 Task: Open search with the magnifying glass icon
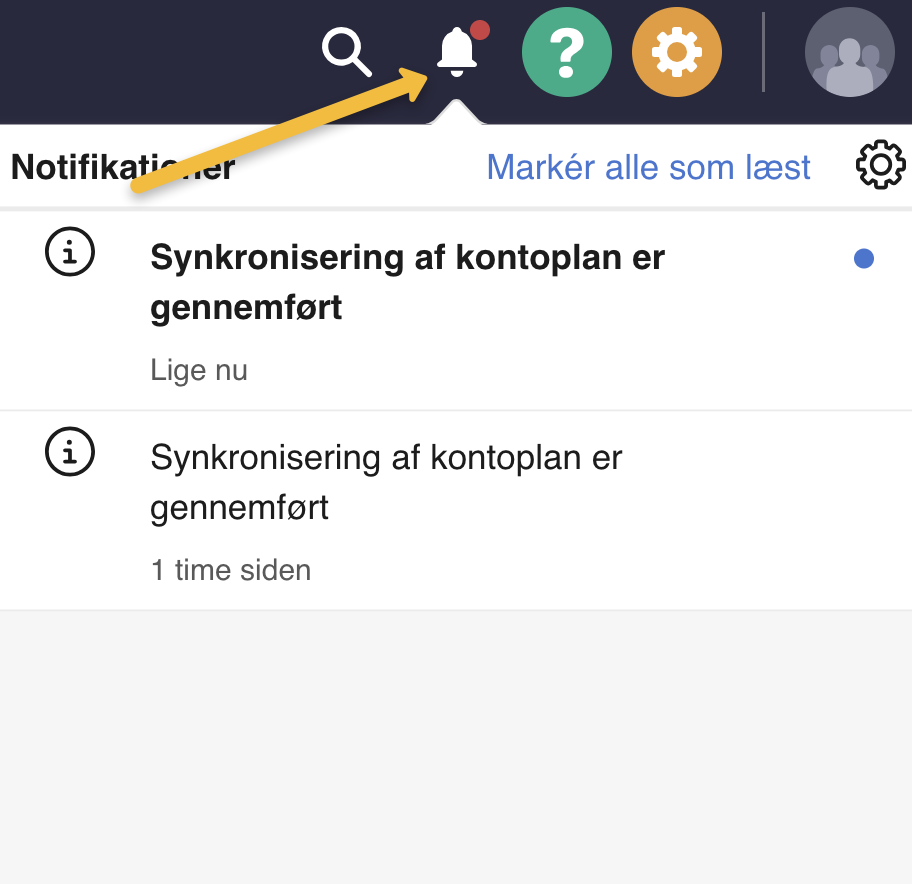click(347, 52)
